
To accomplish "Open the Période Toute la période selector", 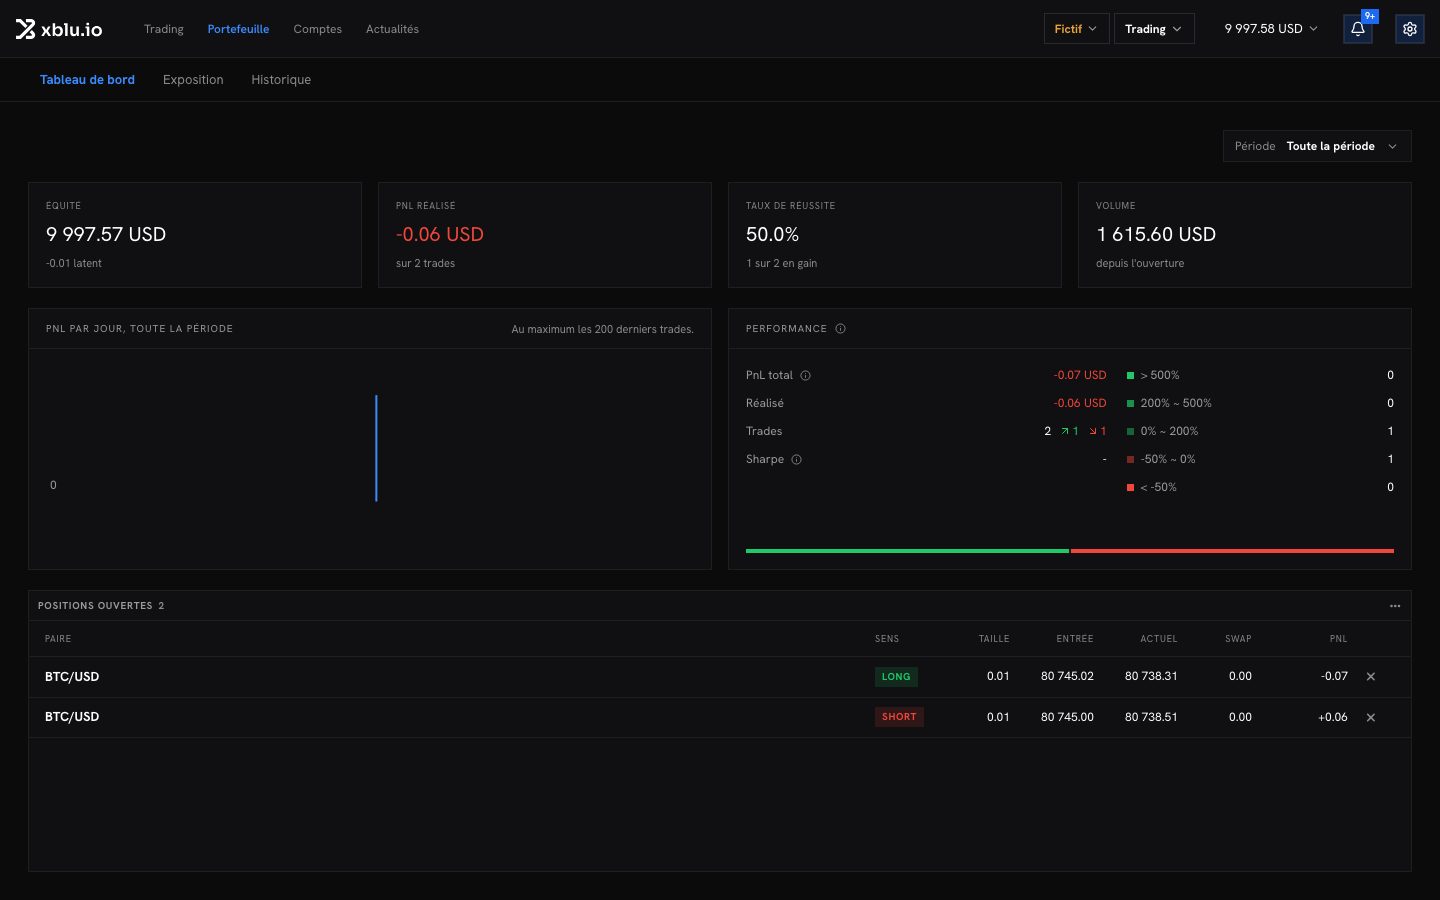I will click(x=1317, y=146).
